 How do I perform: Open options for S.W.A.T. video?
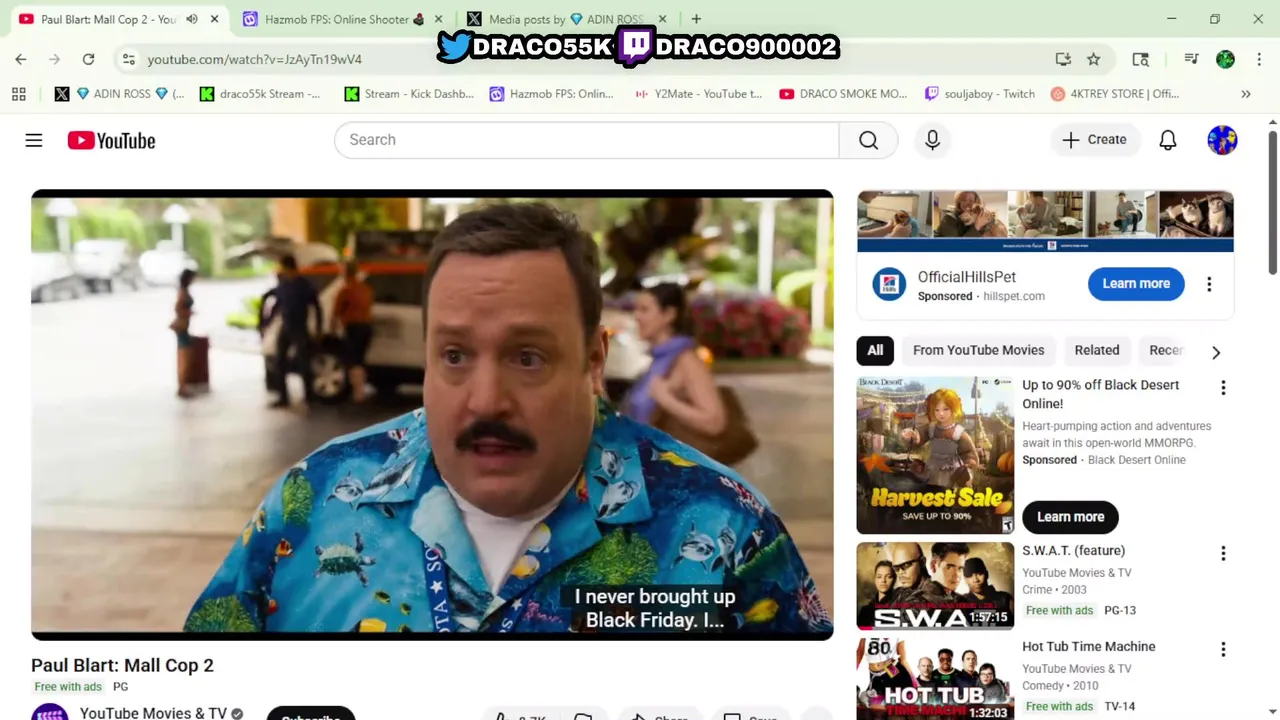pos(1222,554)
